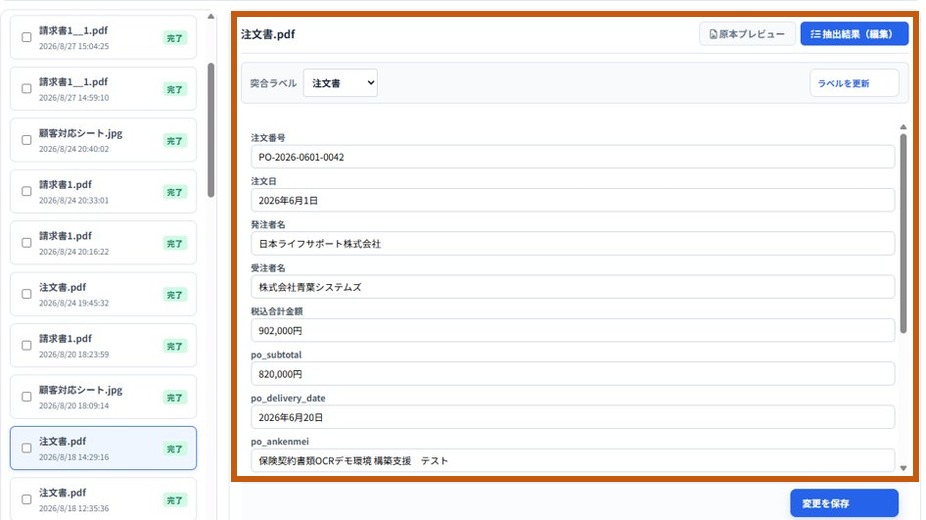Click the 完了 badge on 請求書1__1.pdf 15:04:25

pyautogui.click(x=175, y=38)
